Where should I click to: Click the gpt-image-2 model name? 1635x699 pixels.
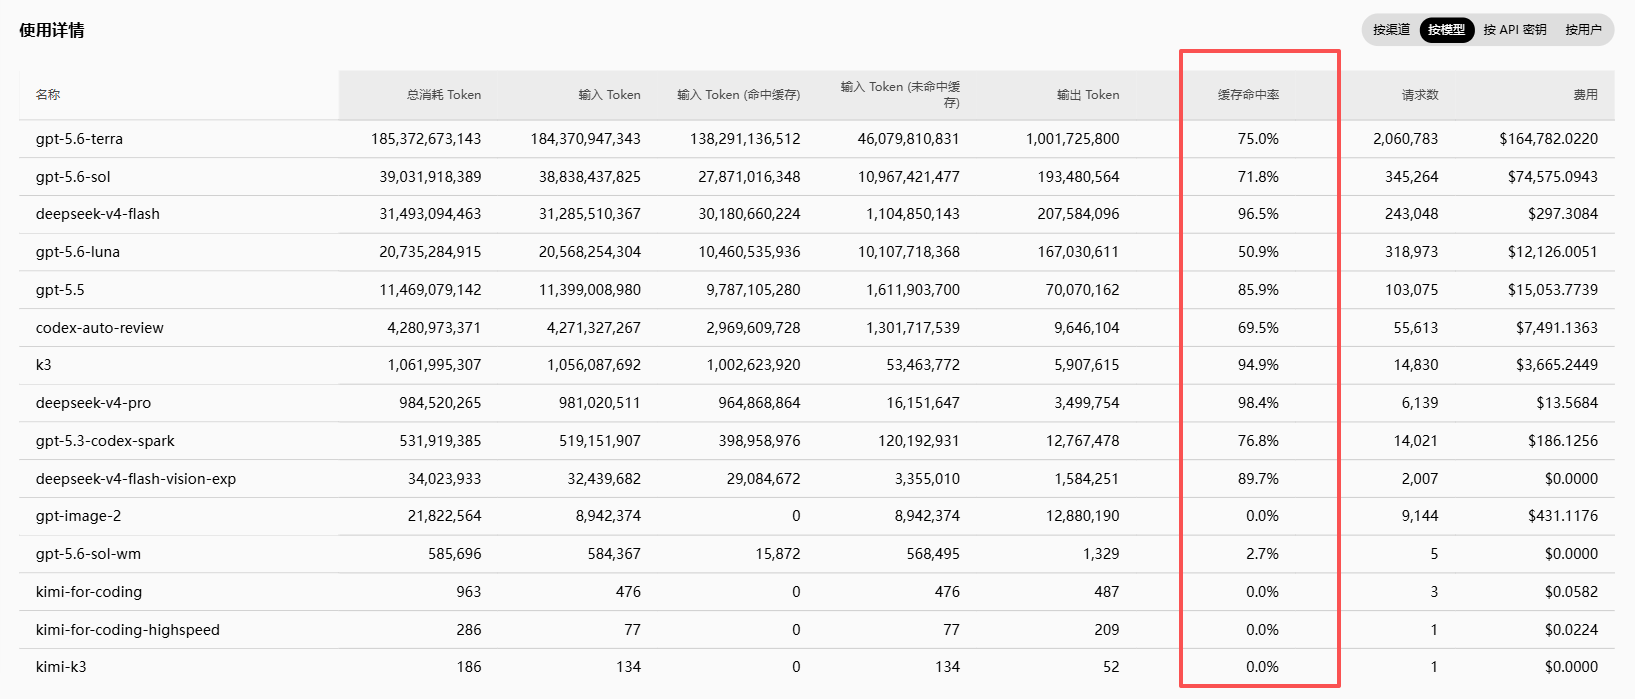pyautogui.click(x=78, y=516)
